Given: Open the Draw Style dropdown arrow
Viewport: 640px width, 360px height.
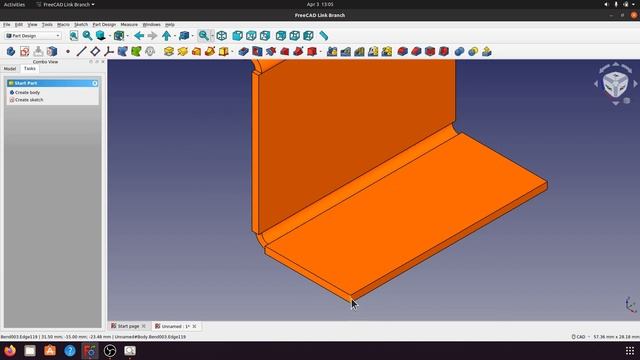Looking at the screenshot, I should [110, 36].
